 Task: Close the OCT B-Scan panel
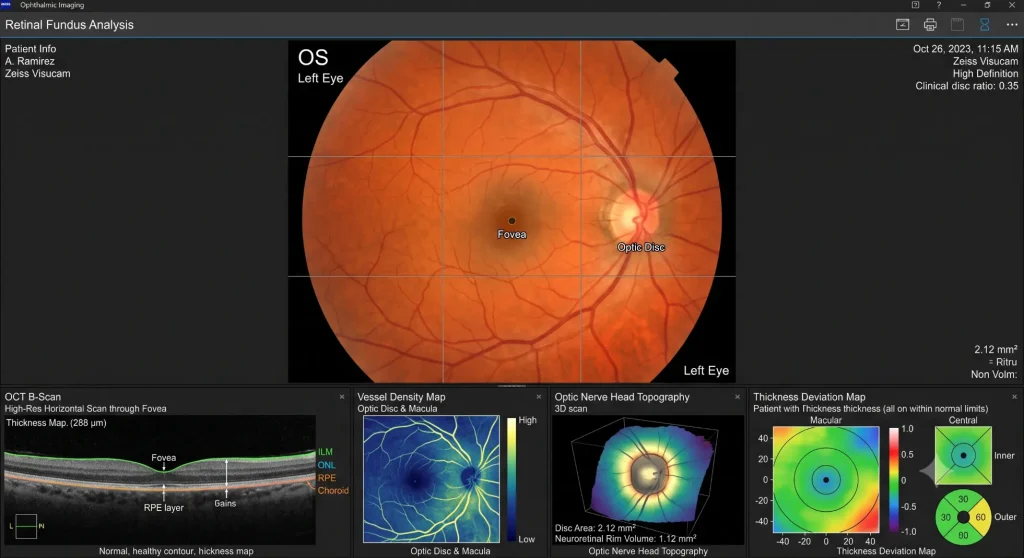point(342,397)
